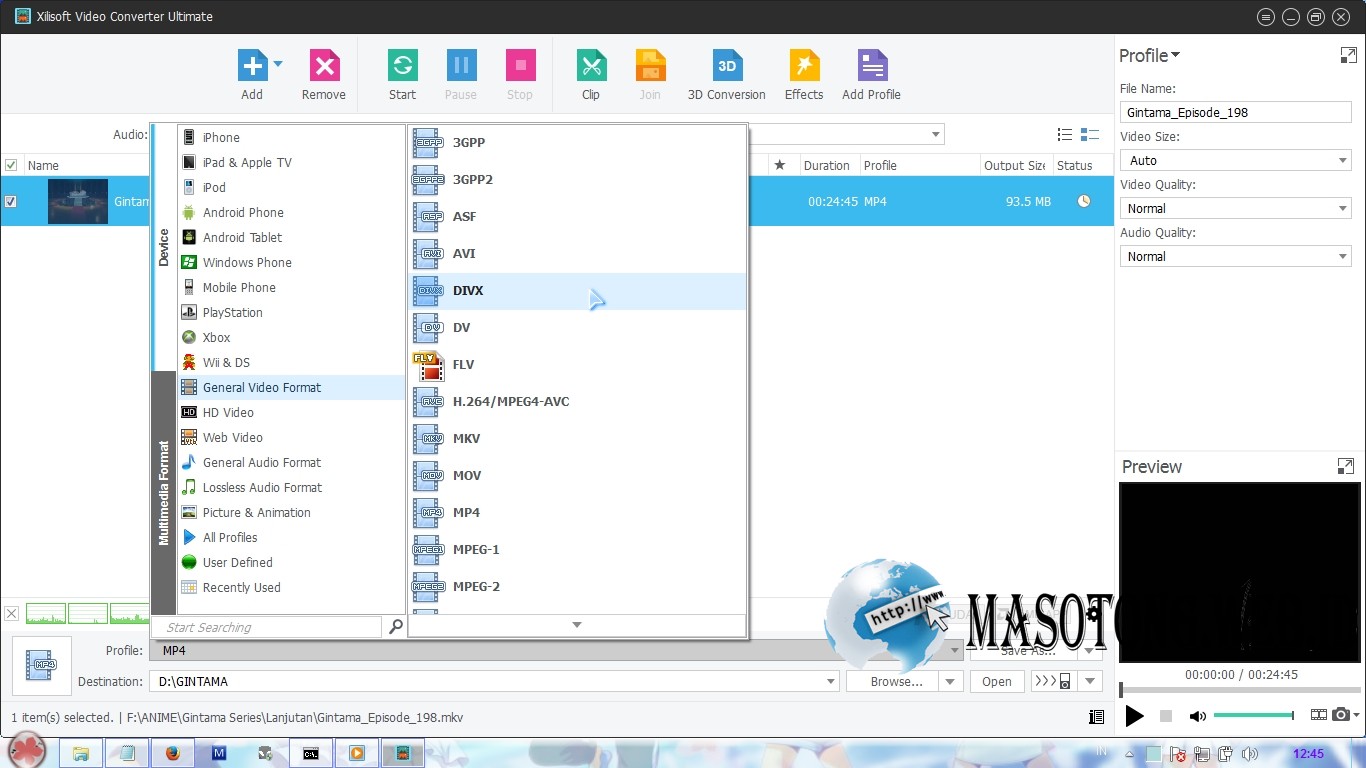Choose All Profiles category
Viewport: 1366px width, 768px height.
tap(291, 537)
